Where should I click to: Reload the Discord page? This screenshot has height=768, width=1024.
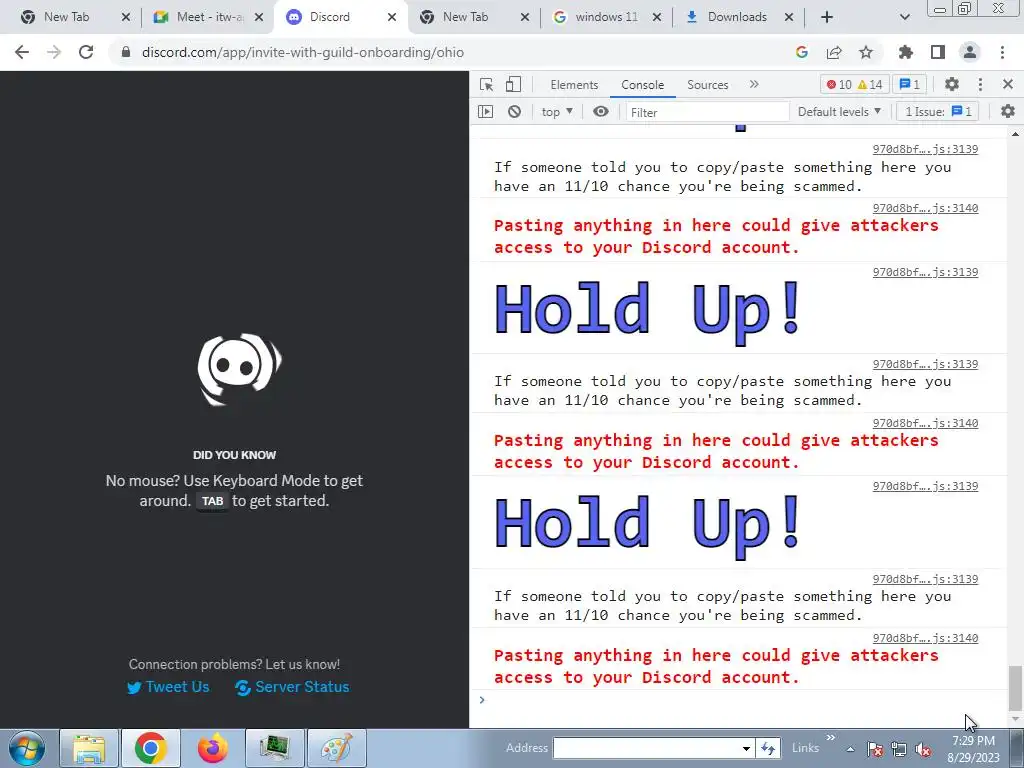pyautogui.click(x=86, y=52)
